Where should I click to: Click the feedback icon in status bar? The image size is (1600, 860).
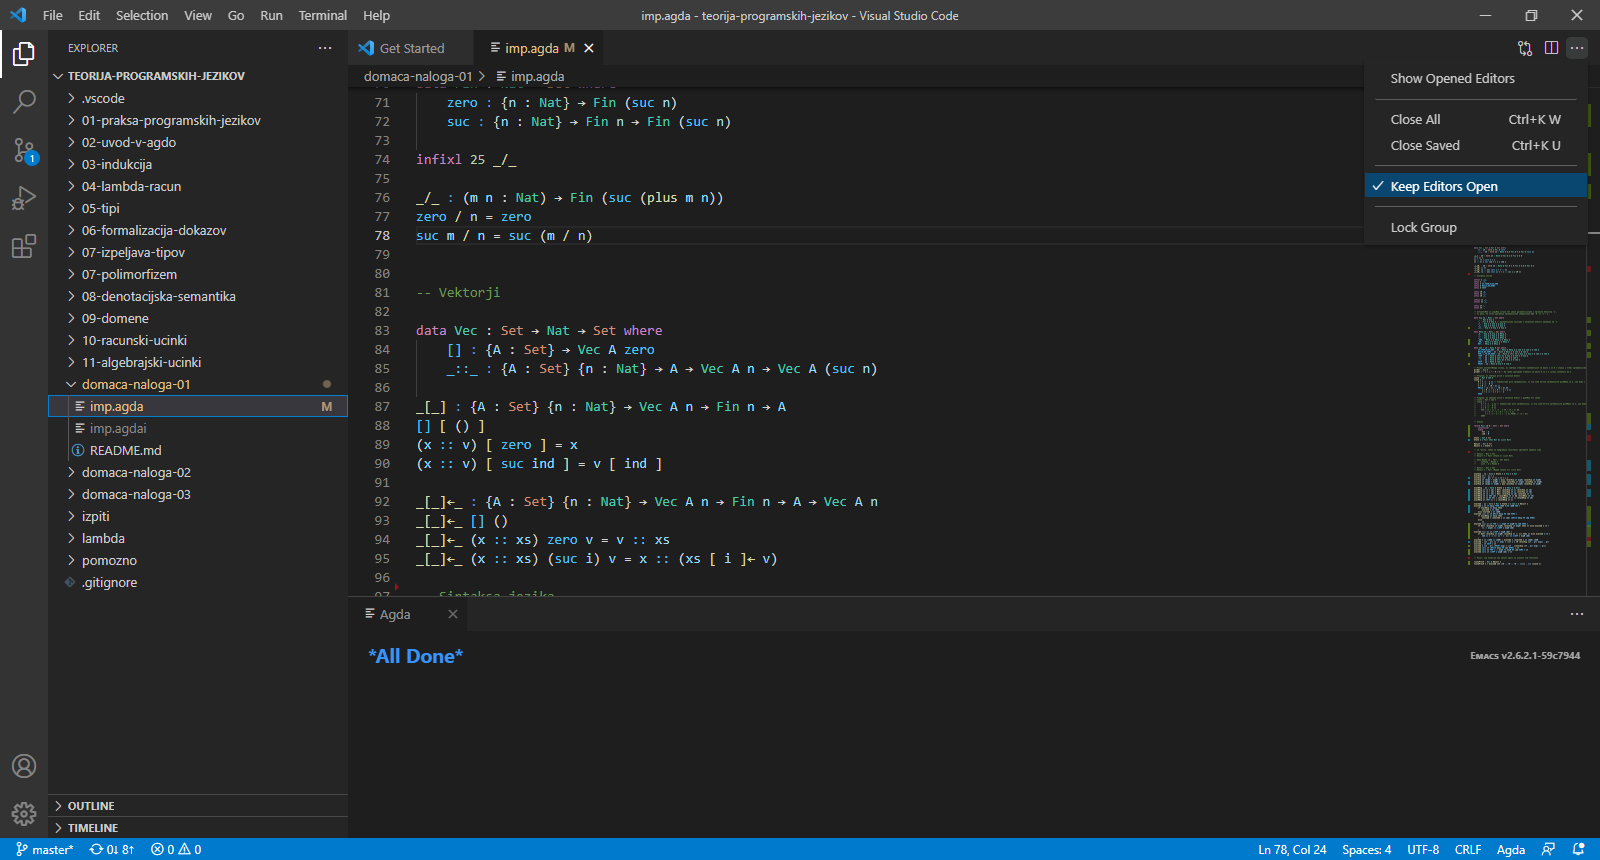(x=1549, y=849)
